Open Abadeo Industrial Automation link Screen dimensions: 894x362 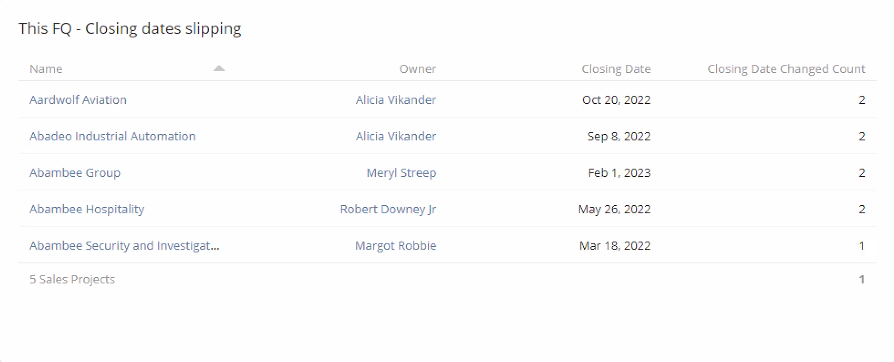pyautogui.click(x=112, y=136)
